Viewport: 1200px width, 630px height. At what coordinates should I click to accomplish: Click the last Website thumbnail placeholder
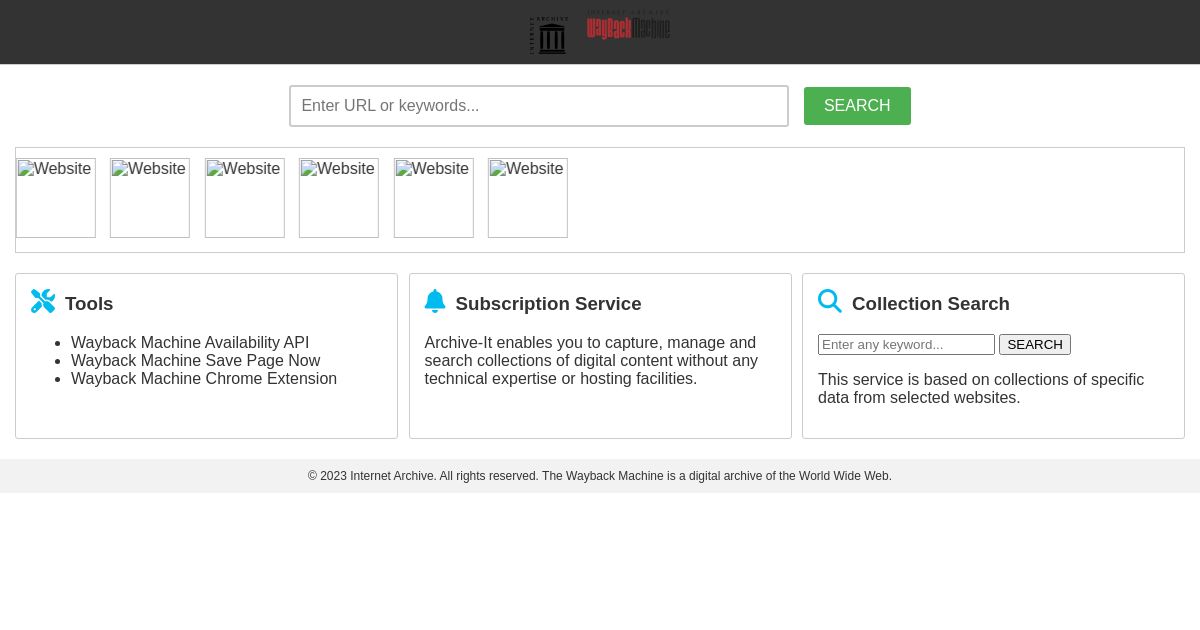click(x=527, y=198)
